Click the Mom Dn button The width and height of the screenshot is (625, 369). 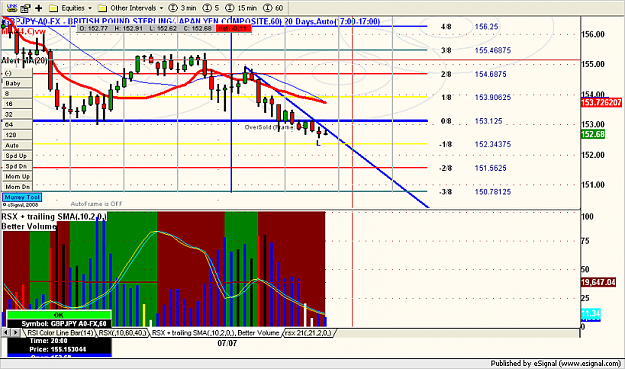(17, 187)
